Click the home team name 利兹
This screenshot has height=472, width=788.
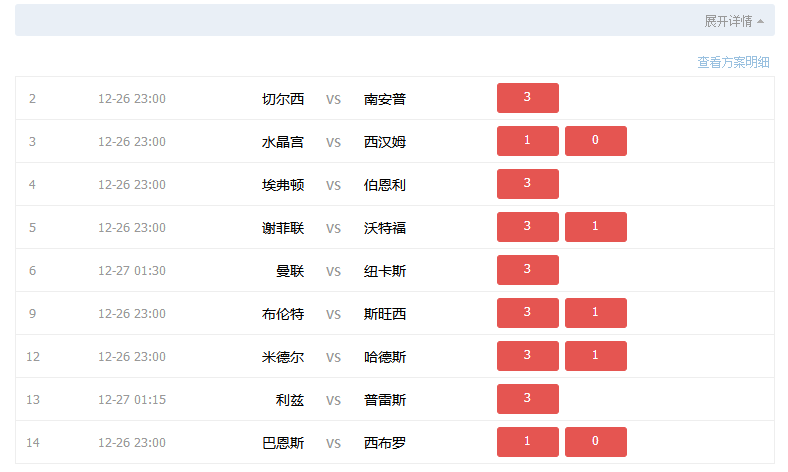coord(290,400)
